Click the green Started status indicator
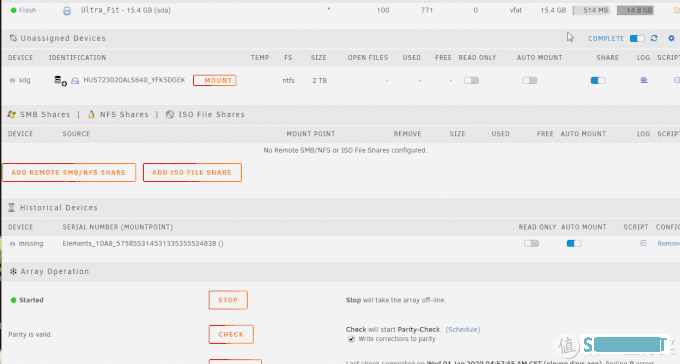Image resolution: width=680 pixels, height=364 pixels. [x=13, y=300]
